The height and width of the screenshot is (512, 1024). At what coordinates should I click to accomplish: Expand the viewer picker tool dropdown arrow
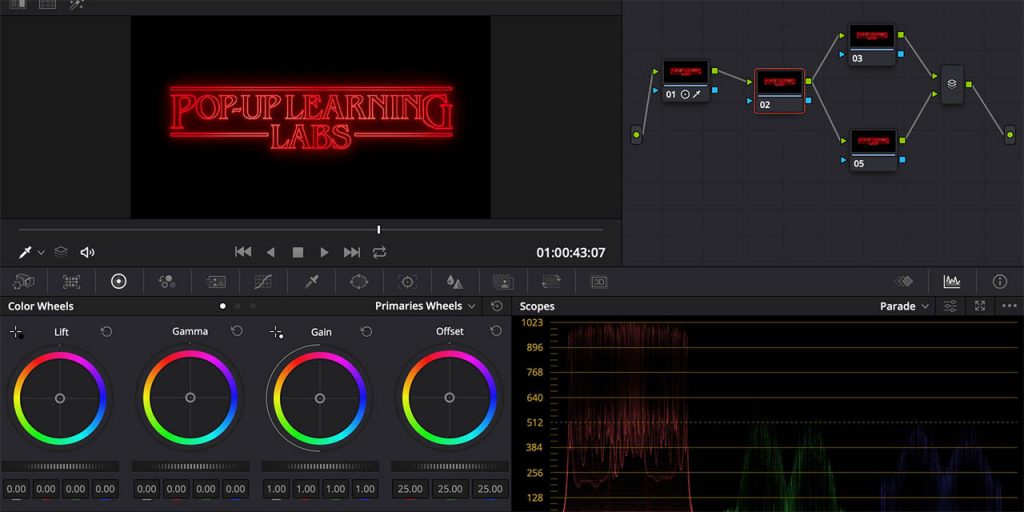pos(41,254)
